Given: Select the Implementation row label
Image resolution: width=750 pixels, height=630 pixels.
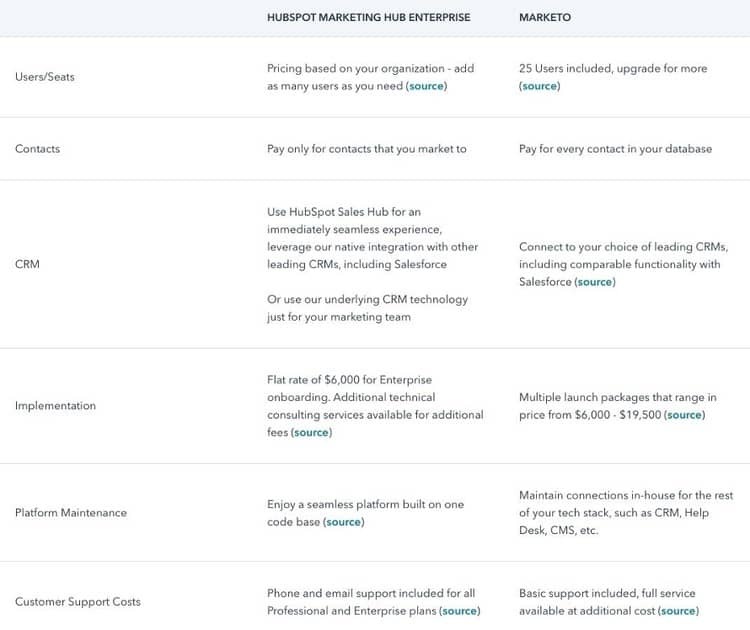Looking at the screenshot, I should 56,406.
